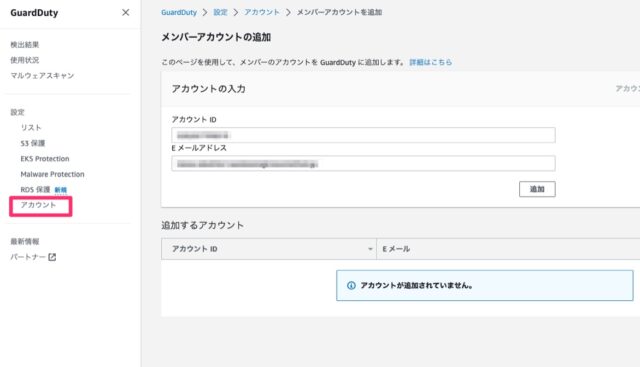Open EKS Protection settings
Viewport: 640px width, 367px height.
(45, 159)
